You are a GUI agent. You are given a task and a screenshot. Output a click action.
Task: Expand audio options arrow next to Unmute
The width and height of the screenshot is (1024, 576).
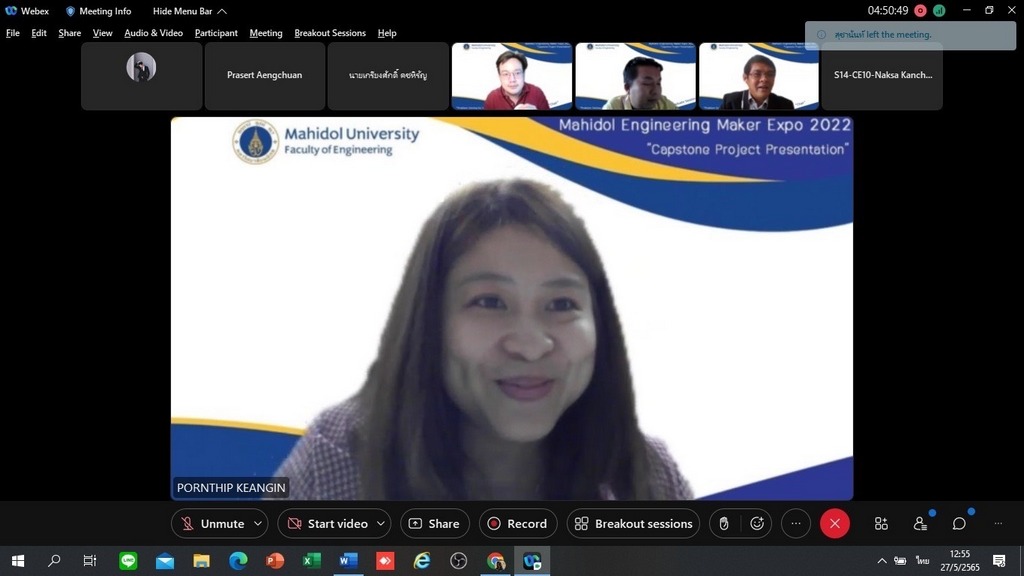pyautogui.click(x=258, y=523)
